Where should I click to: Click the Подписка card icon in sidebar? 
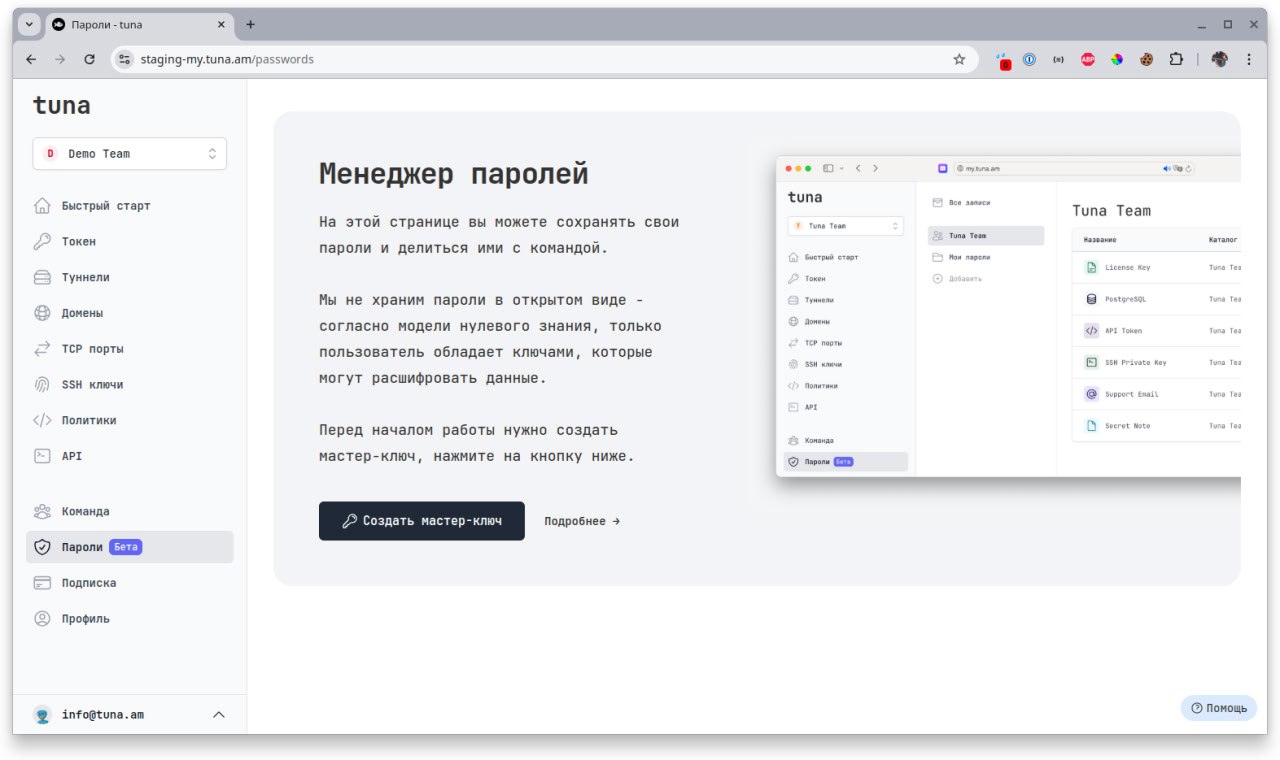[42, 583]
